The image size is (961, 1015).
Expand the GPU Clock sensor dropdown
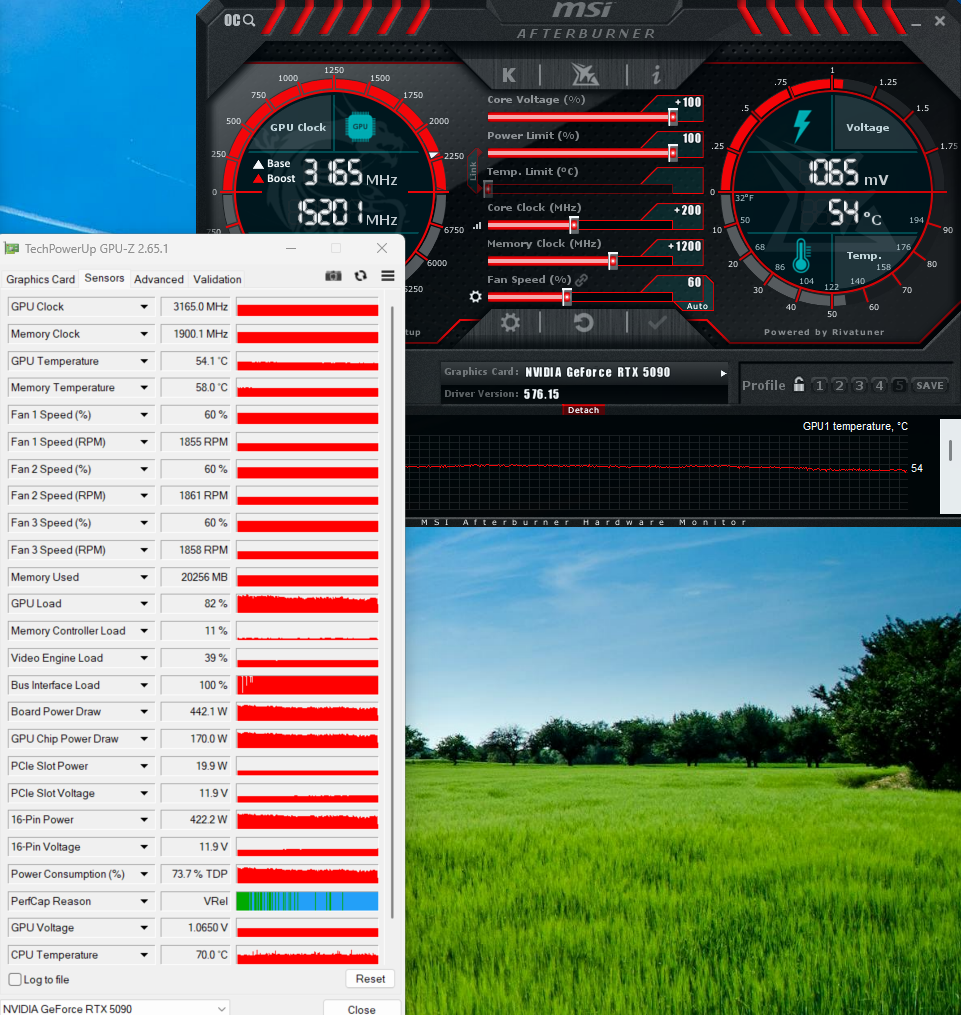click(144, 307)
